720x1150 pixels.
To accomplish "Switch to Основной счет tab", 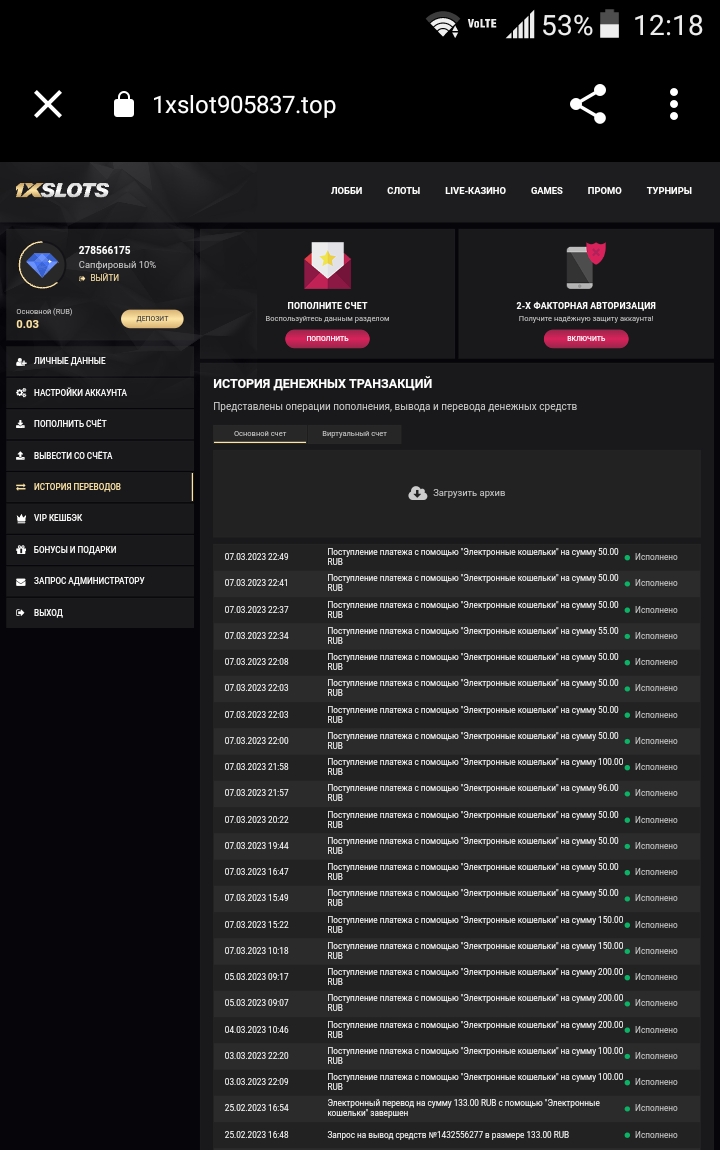I will pos(260,433).
